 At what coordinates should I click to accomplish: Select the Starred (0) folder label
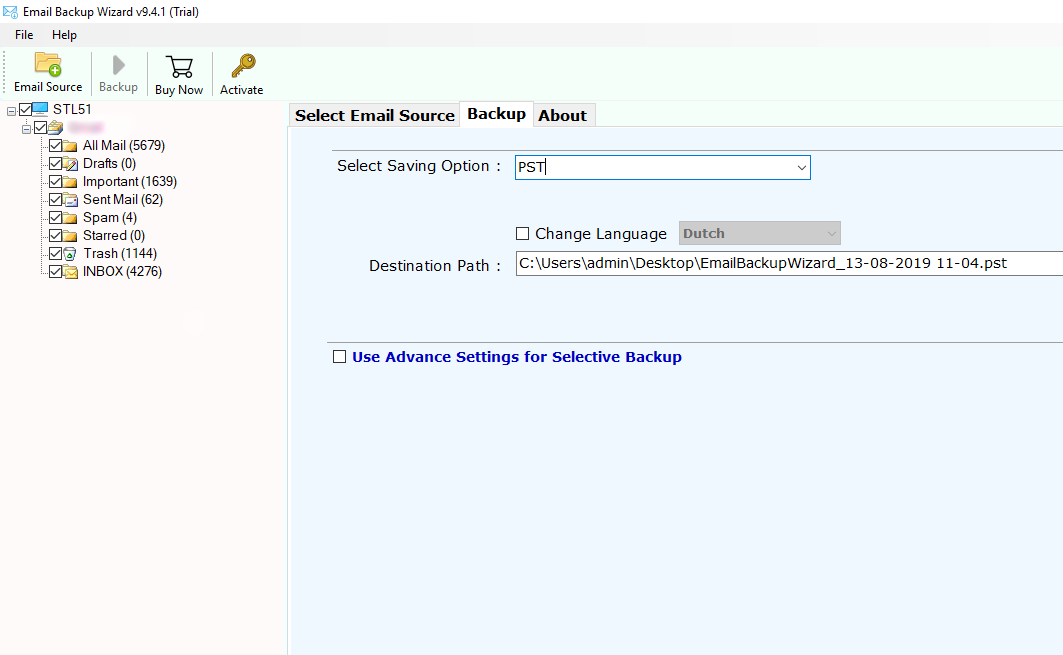(x=114, y=235)
